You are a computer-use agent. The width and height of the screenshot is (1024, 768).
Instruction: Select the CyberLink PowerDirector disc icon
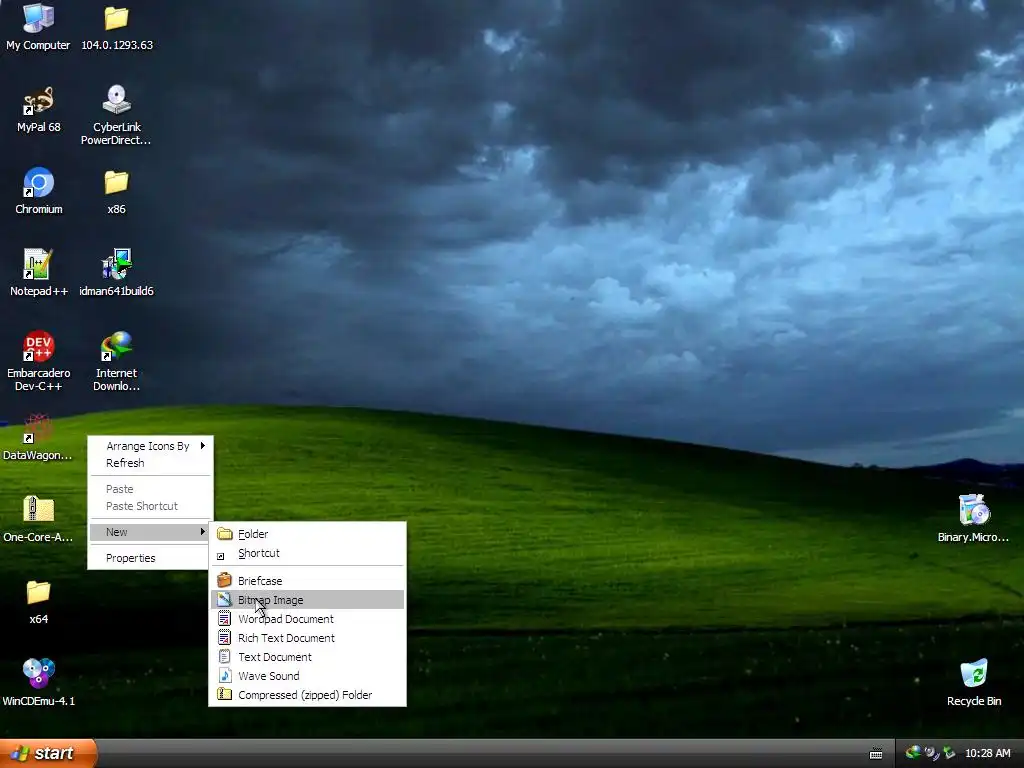[x=116, y=100]
